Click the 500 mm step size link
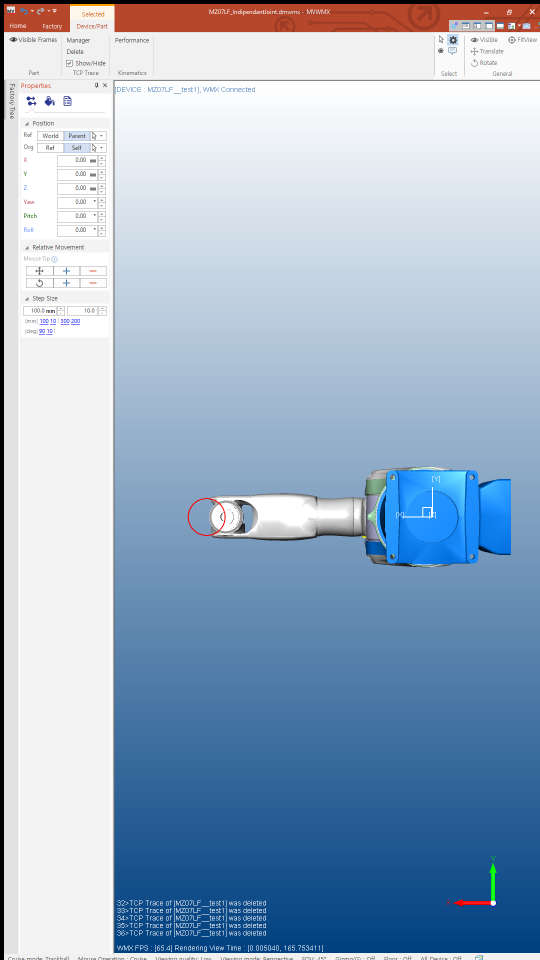 (x=65, y=321)
